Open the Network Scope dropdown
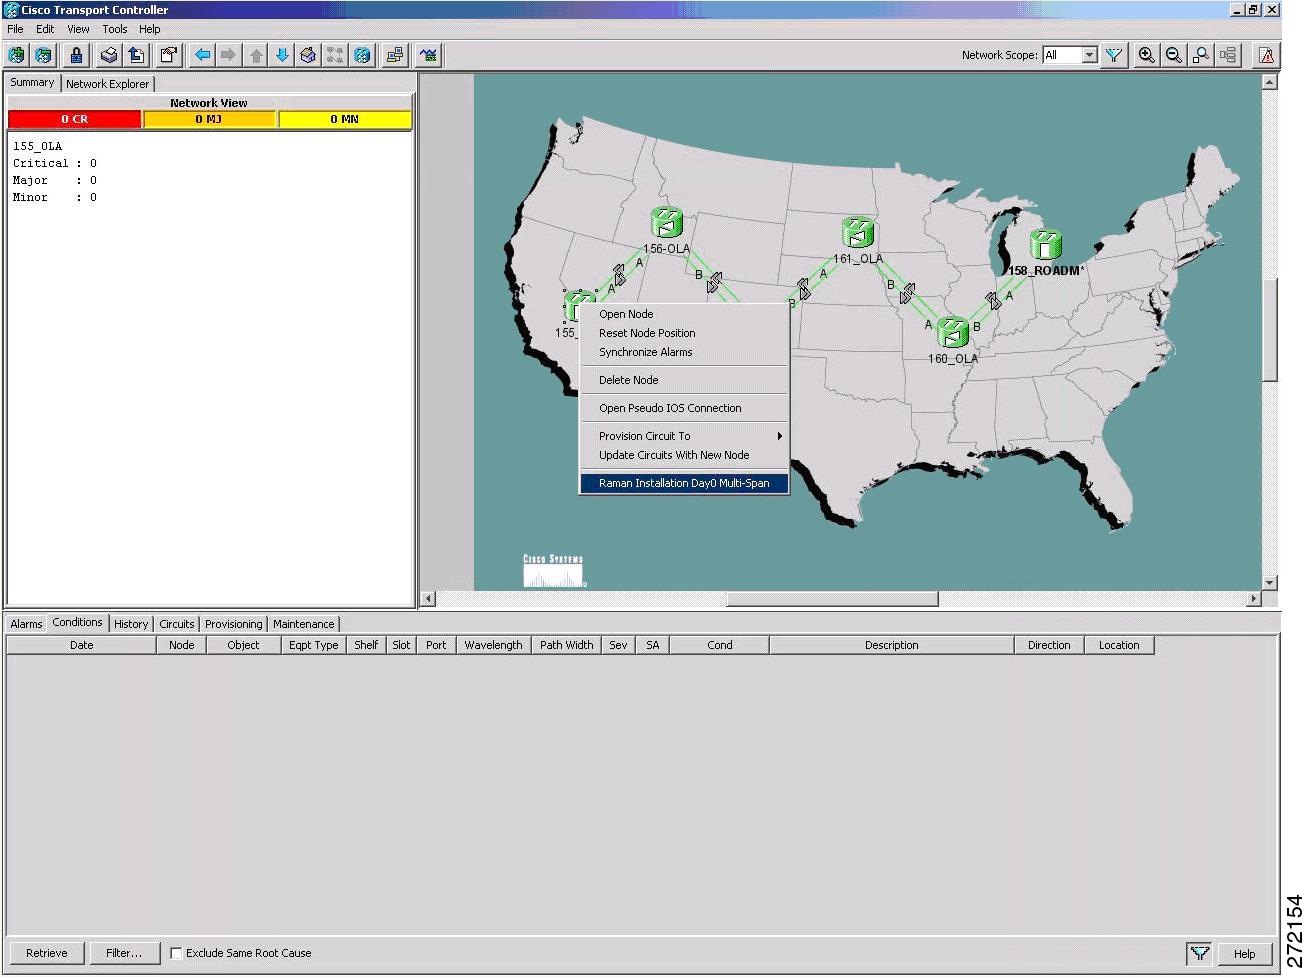The width and height of the screenshot is (1308, 977). [1089, 55]
